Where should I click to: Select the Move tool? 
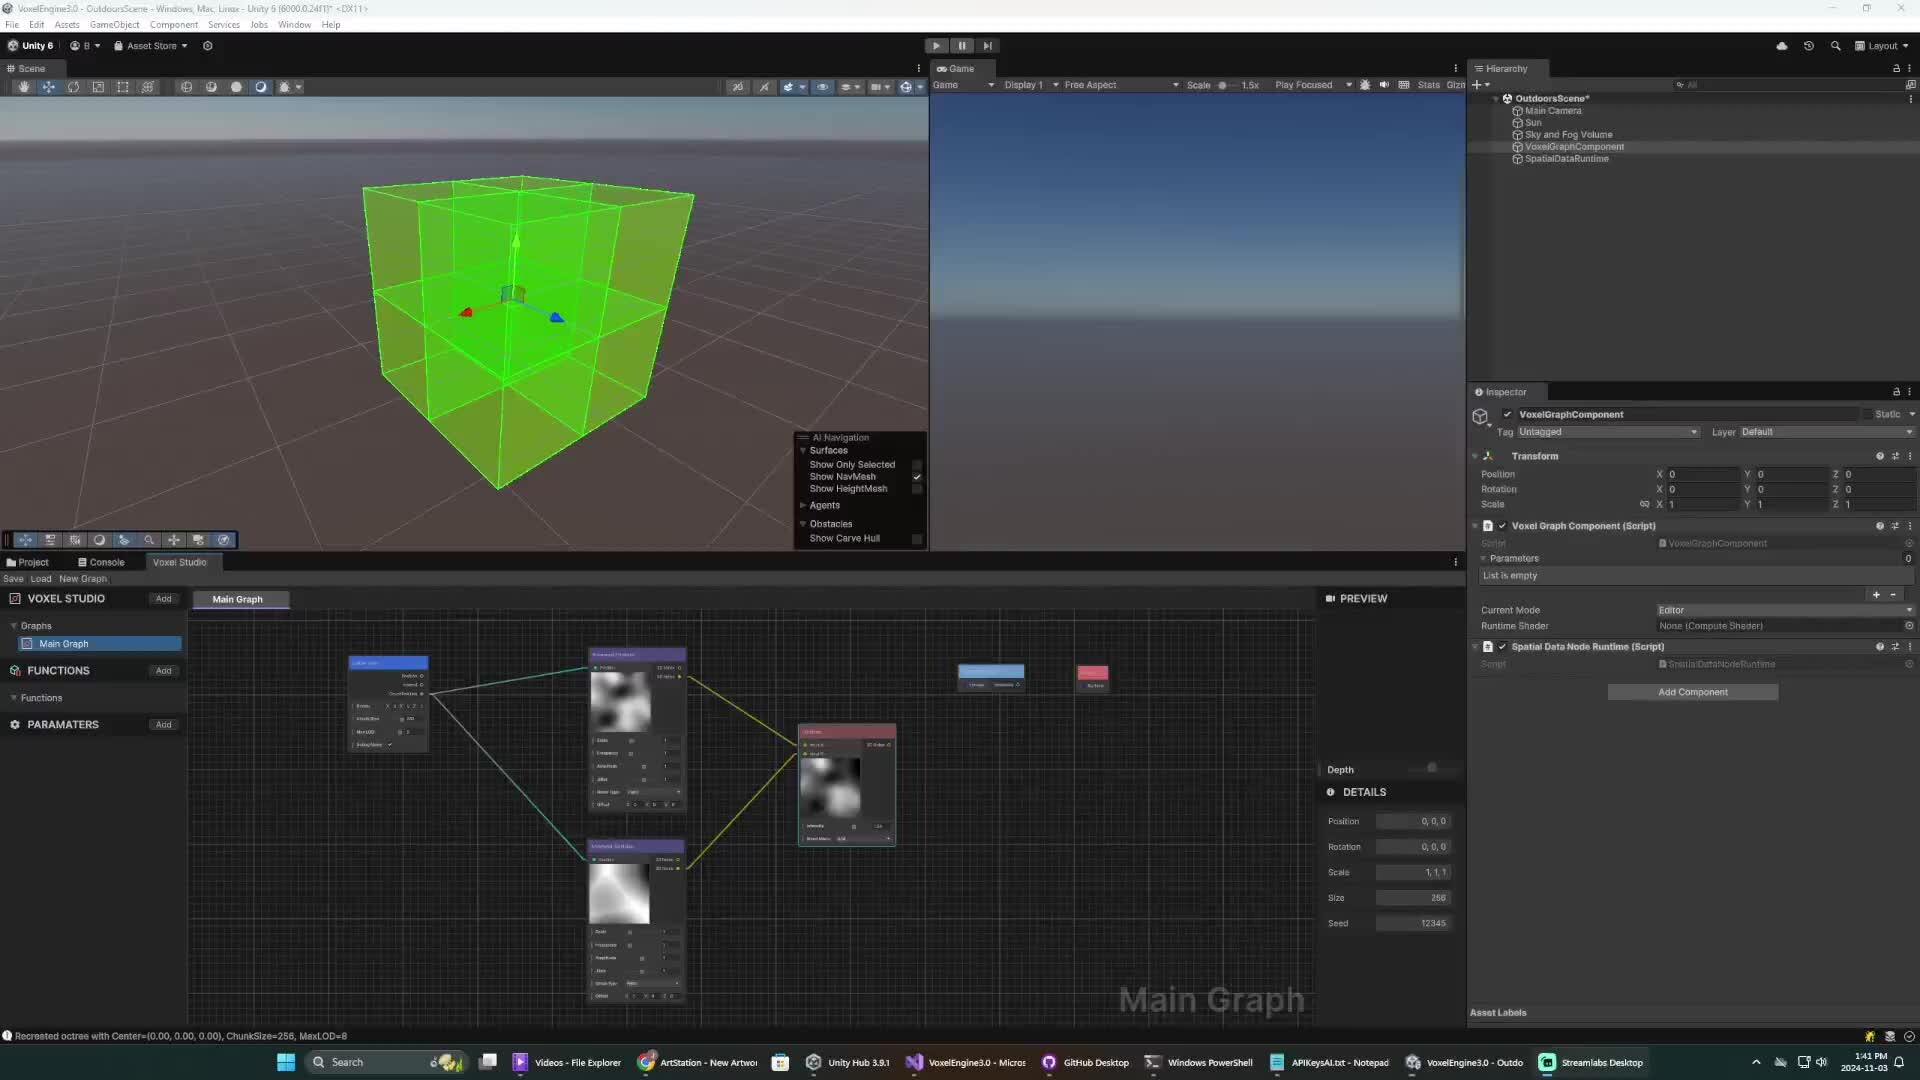coord(49,87)
